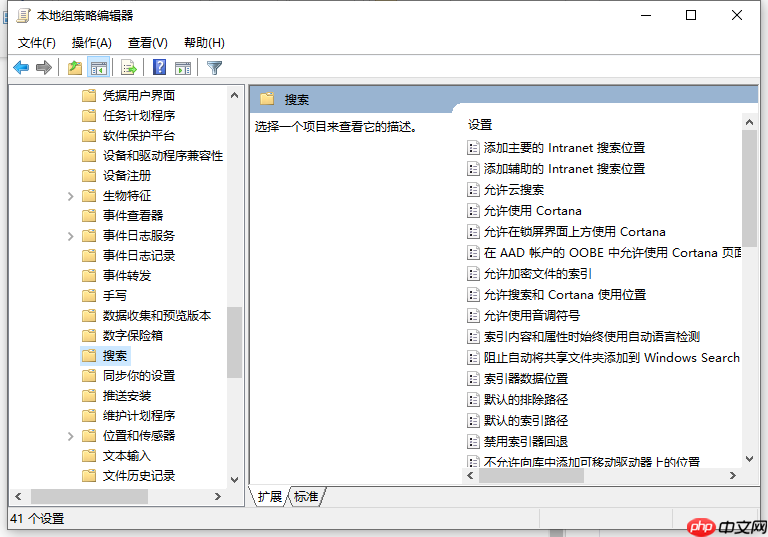Select 添加辅助的 Intranet 搜索位置 policy
Image resolution: width=768 pixels, height=537 pixels.
pyautogui.click(x=564, y=169)
